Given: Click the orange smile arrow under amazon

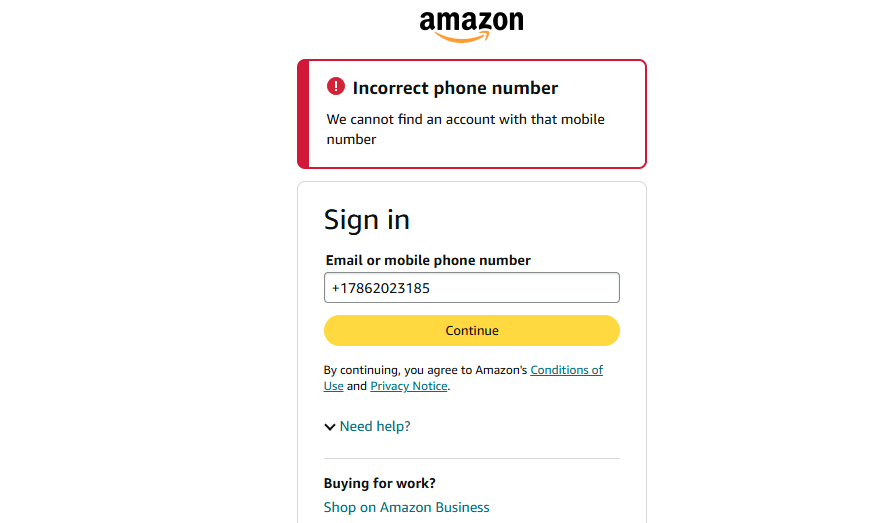Looking at the screenshot, I should pyautogui.click(x=463, y=39).
